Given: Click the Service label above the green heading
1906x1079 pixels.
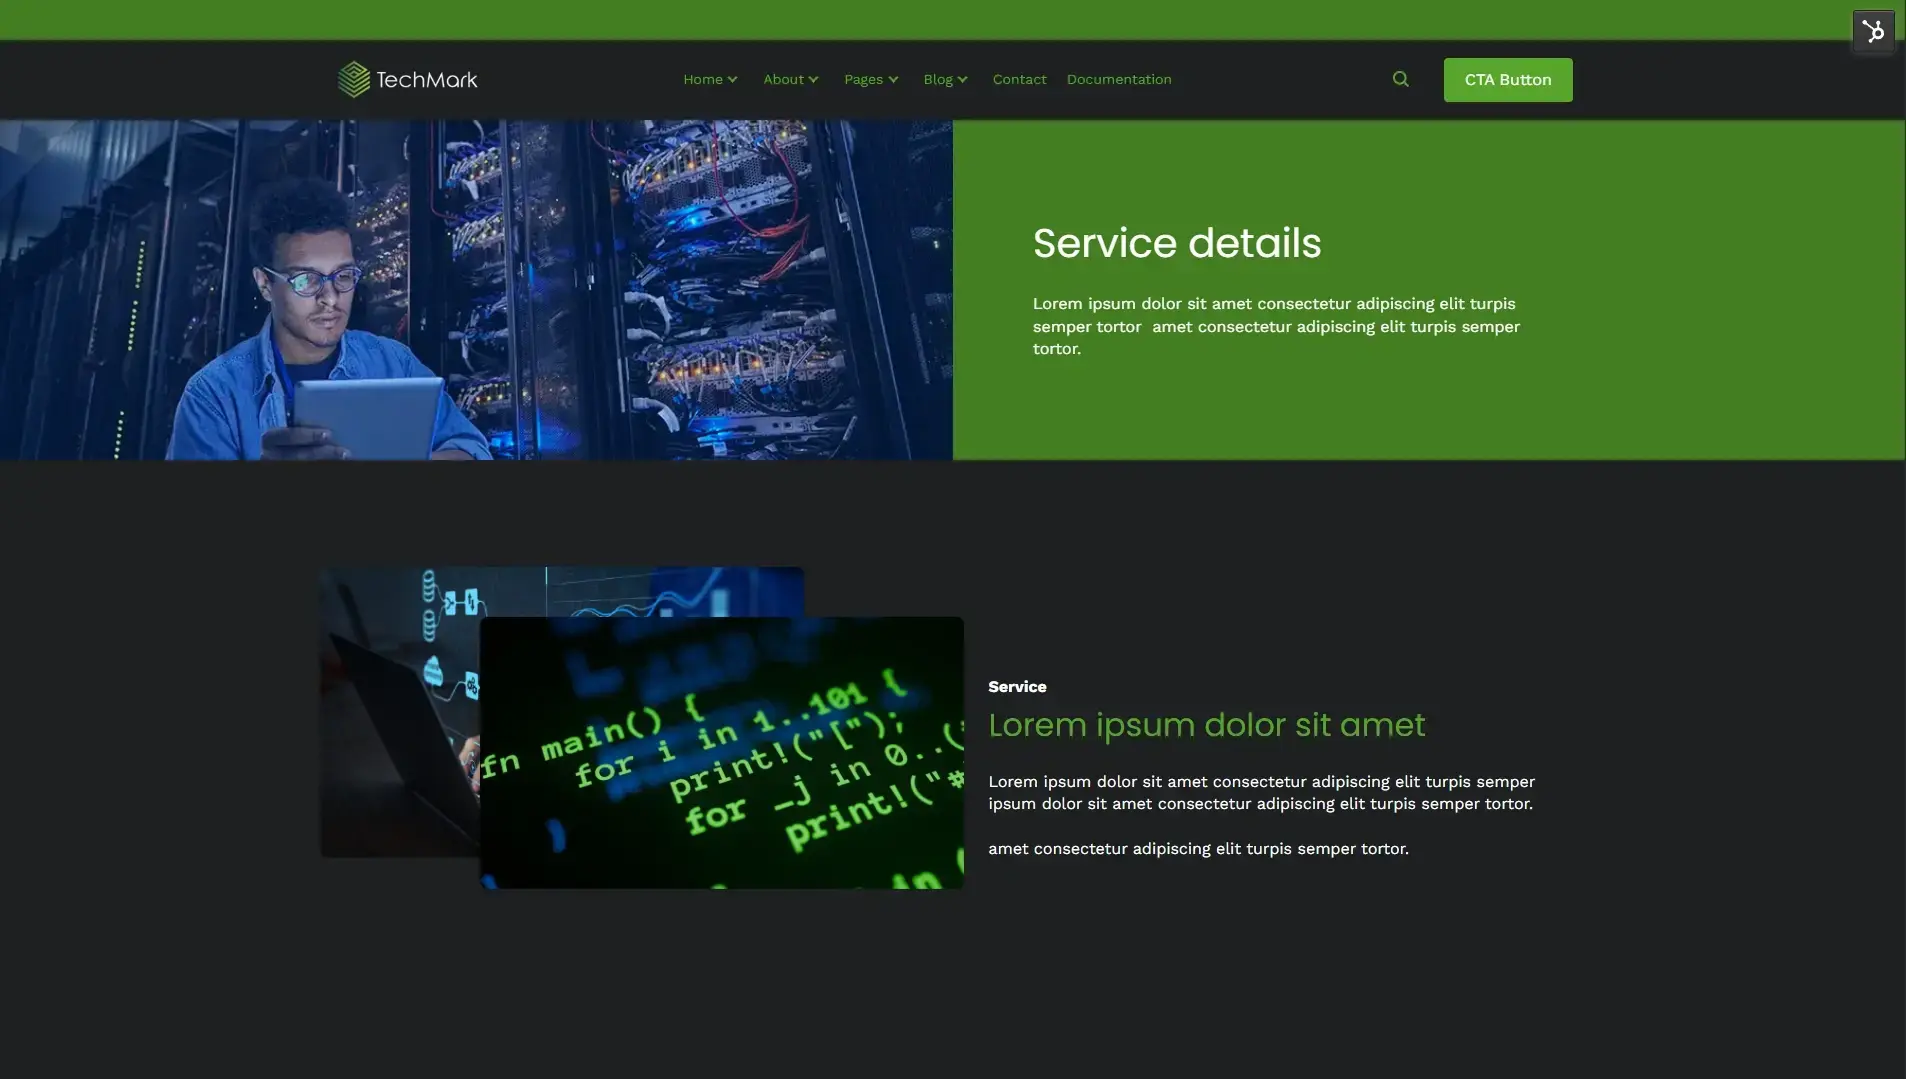Looking at the screenshot, I should 1016,686.
